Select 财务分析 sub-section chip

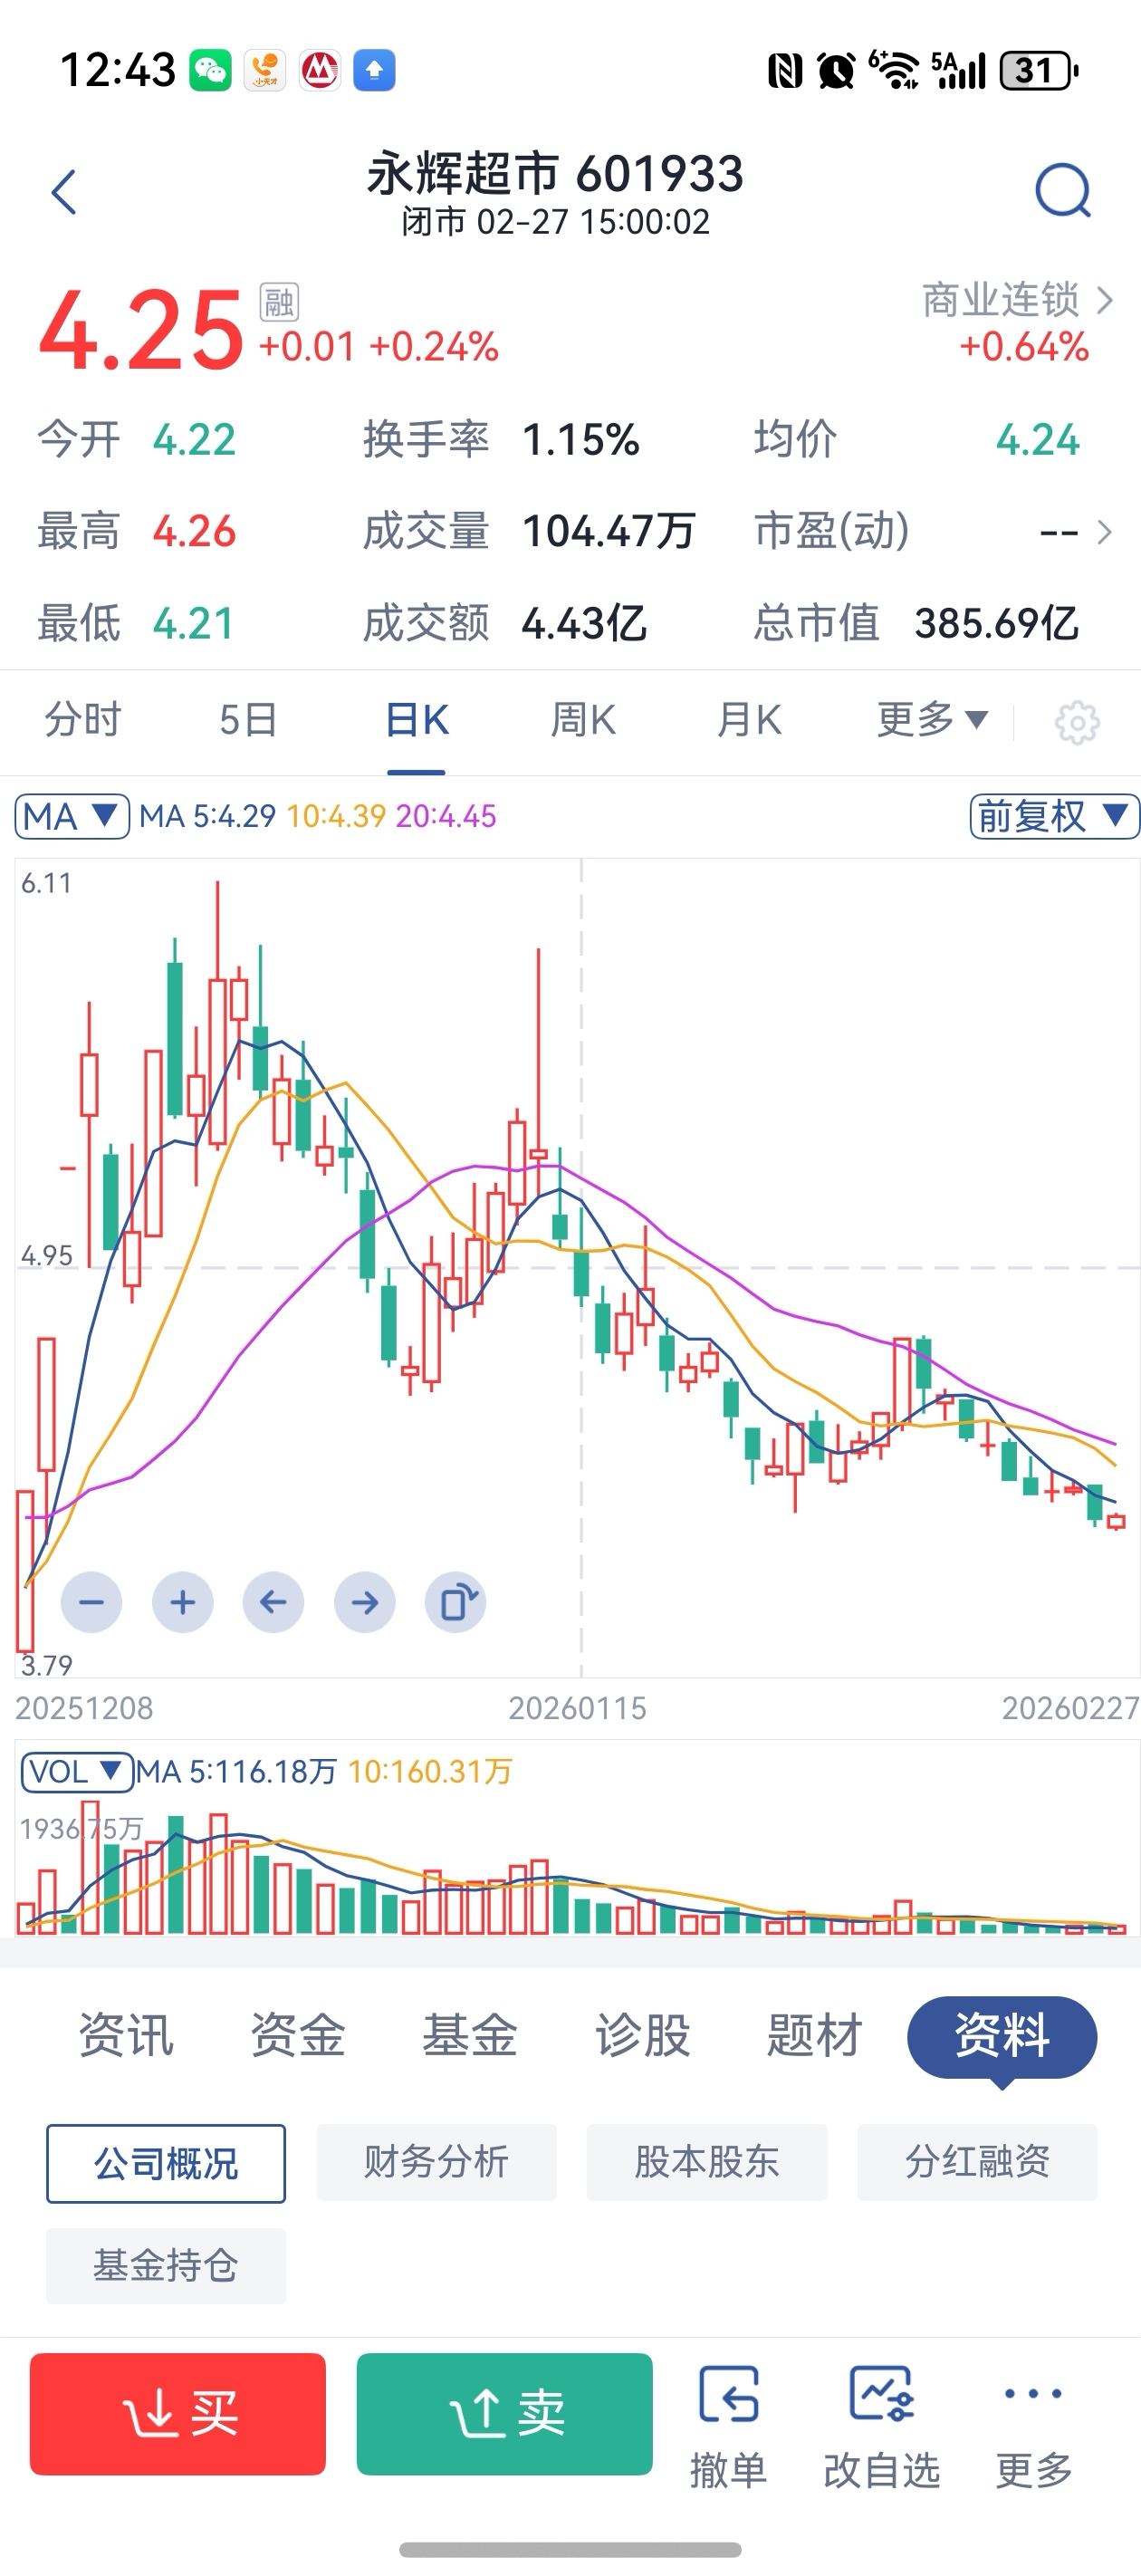[437, 2163]
